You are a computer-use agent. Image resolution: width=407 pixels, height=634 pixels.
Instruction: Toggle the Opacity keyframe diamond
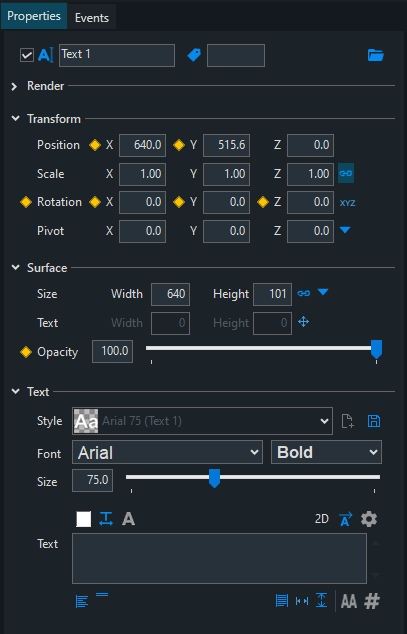click(26, 352)
